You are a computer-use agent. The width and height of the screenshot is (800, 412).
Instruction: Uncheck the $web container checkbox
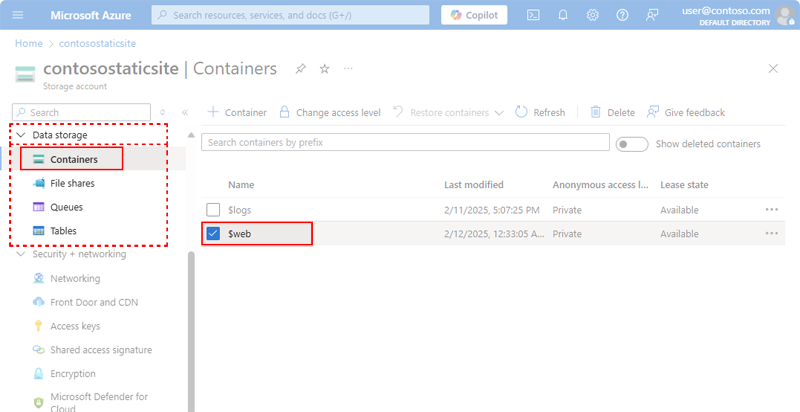pyautogui.click(x=213, y=233)
